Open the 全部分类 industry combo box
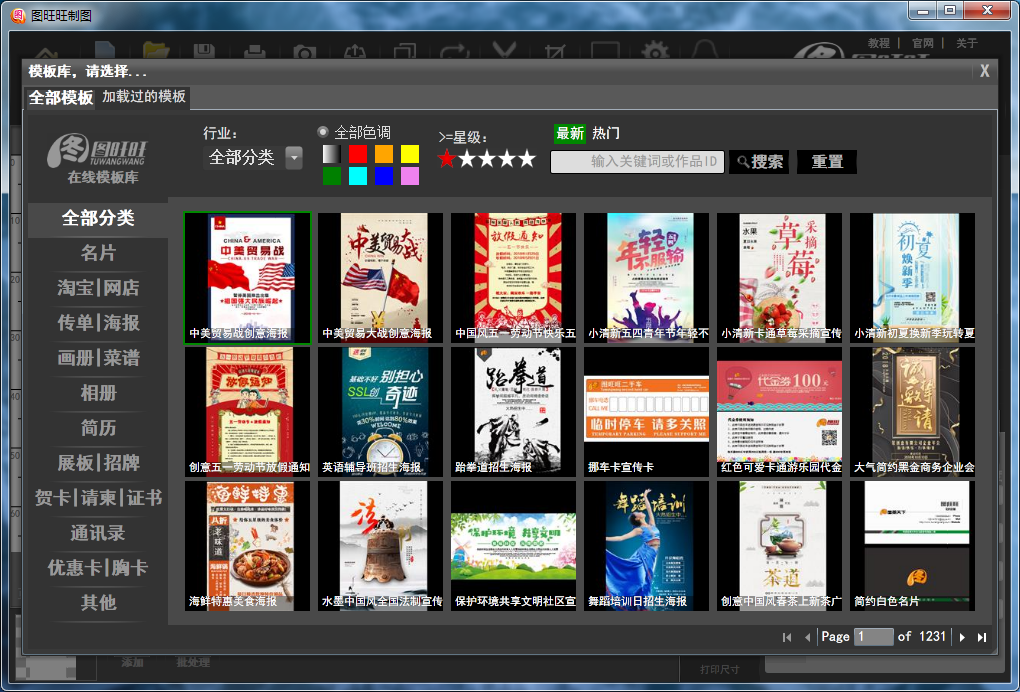The image size is (1020, 692). point(241,158)
